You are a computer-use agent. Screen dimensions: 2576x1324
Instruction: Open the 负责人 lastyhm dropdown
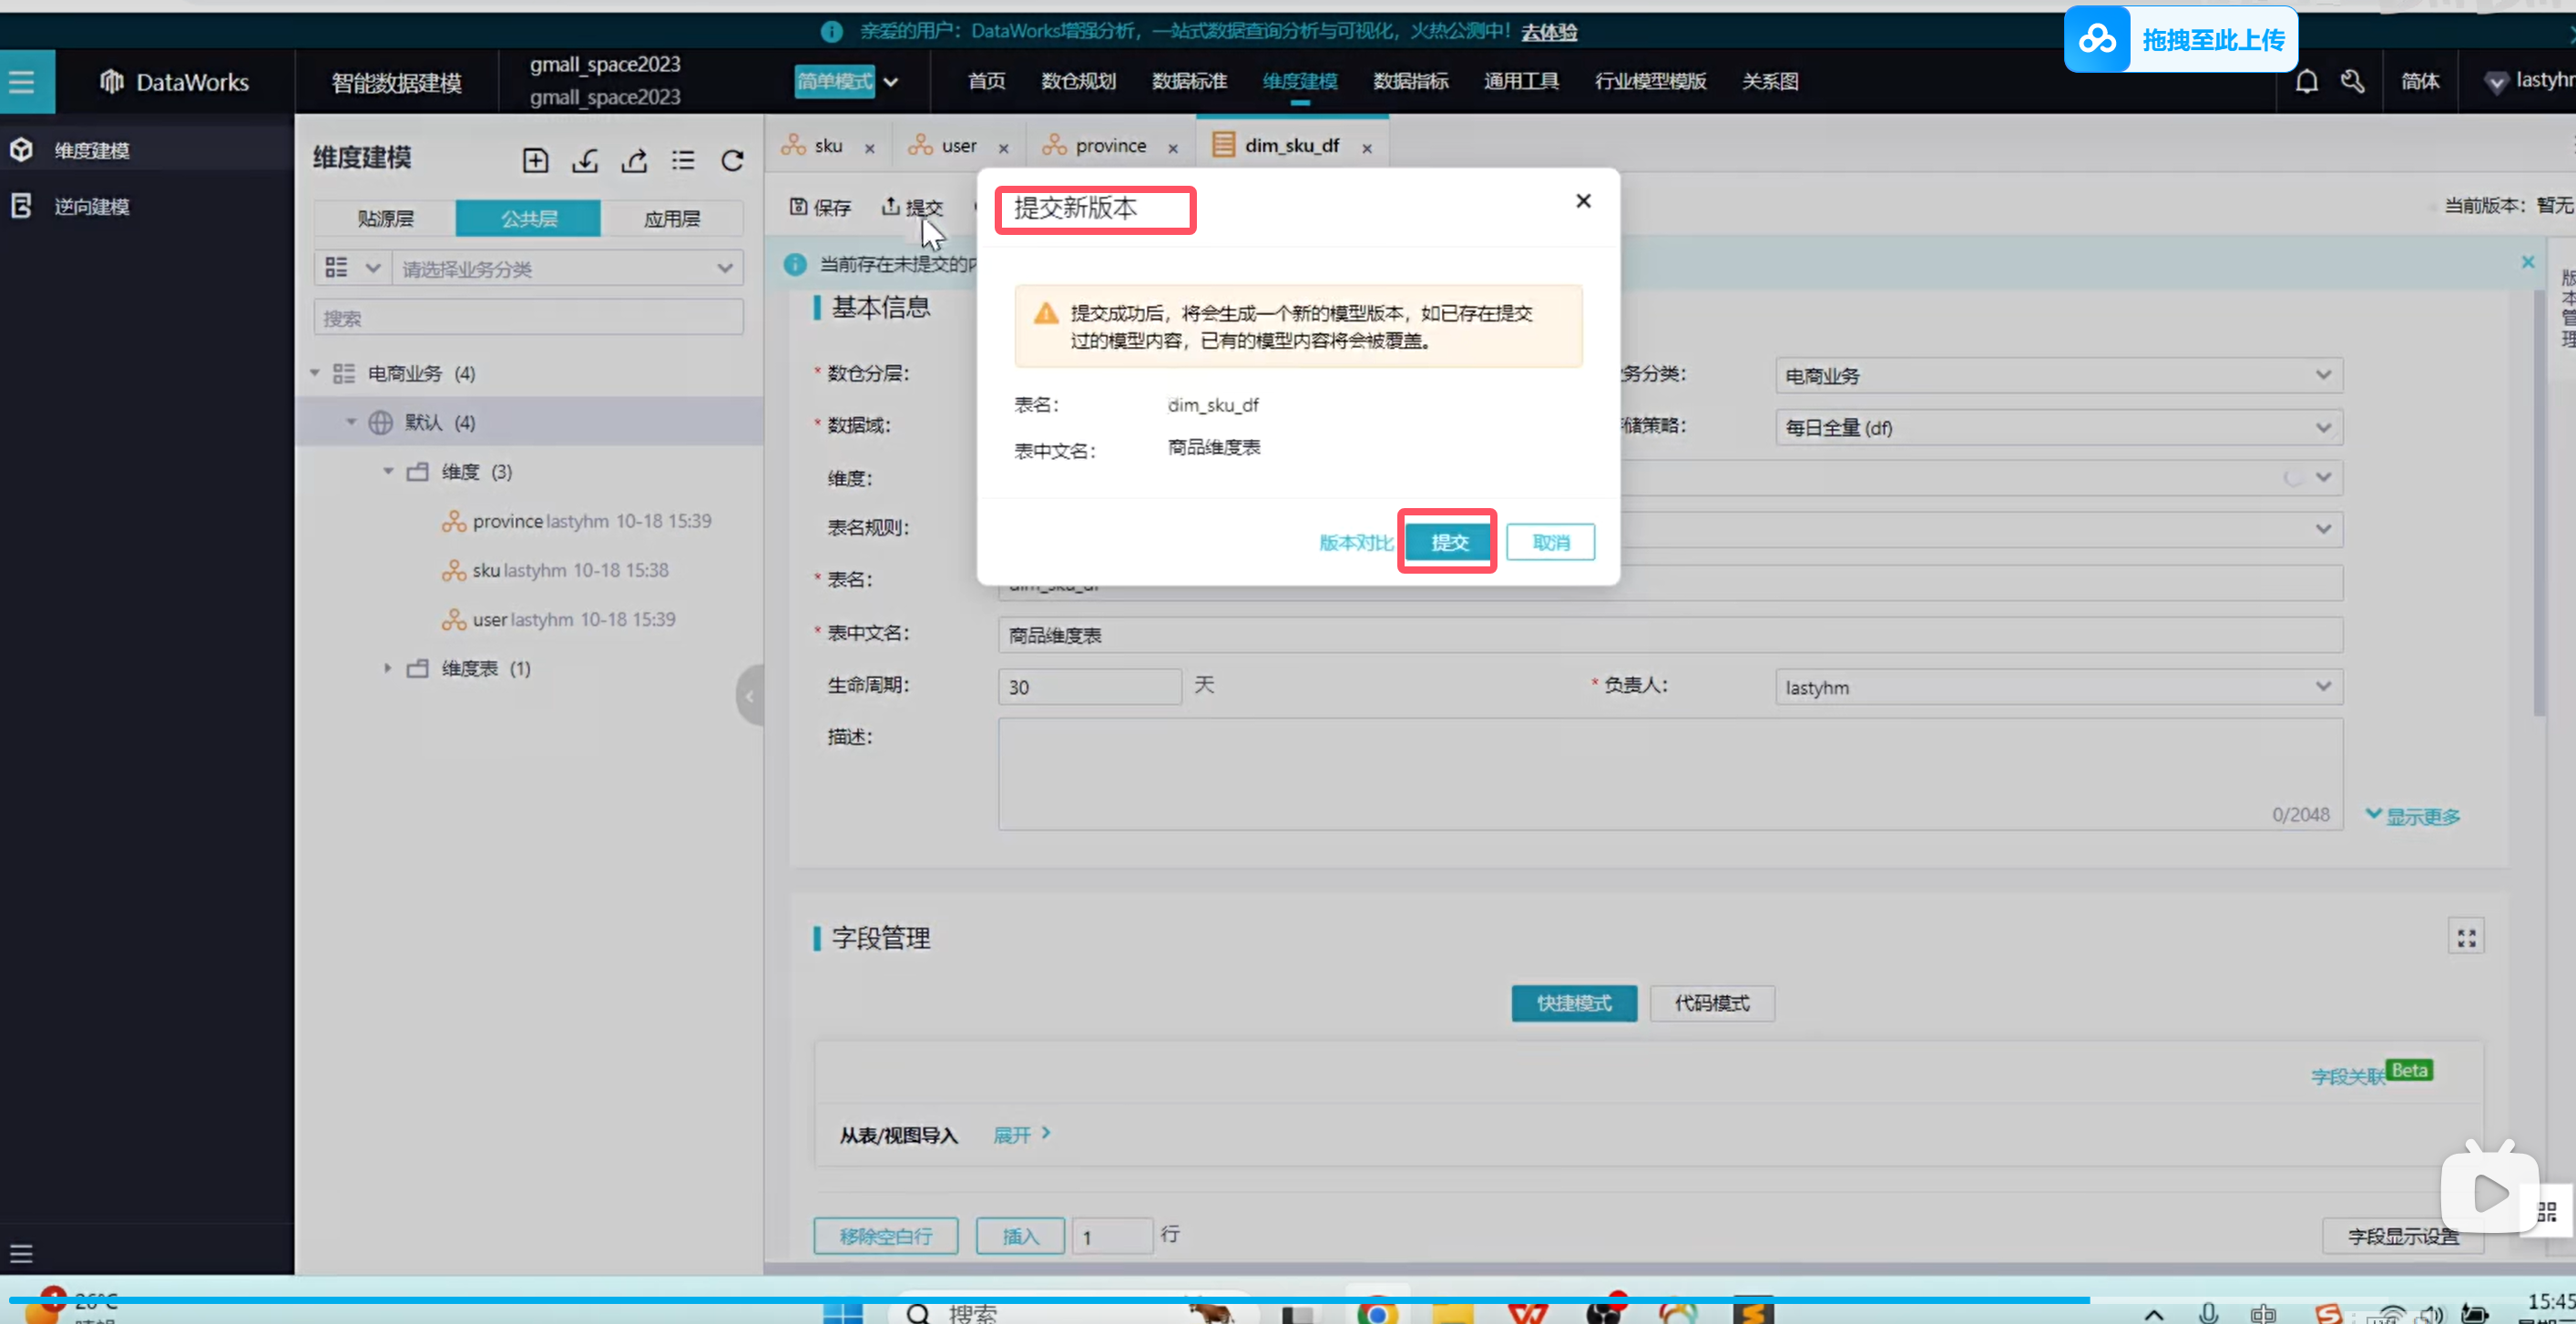[2058, 687]
